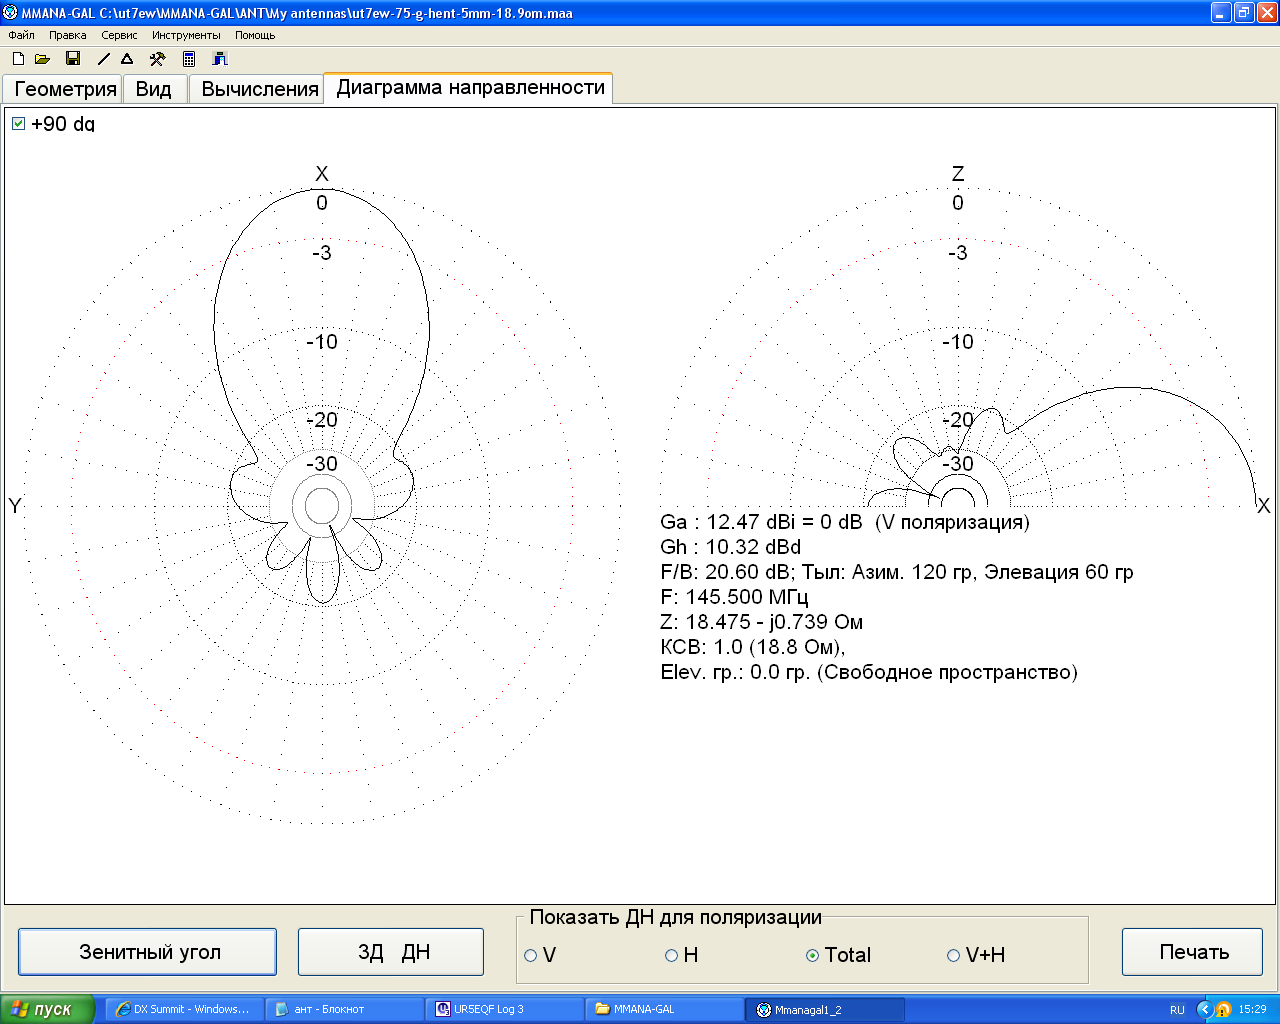Save the antenna with the floppy icon
This screenshot has width=1280, height=1024.
73,59
